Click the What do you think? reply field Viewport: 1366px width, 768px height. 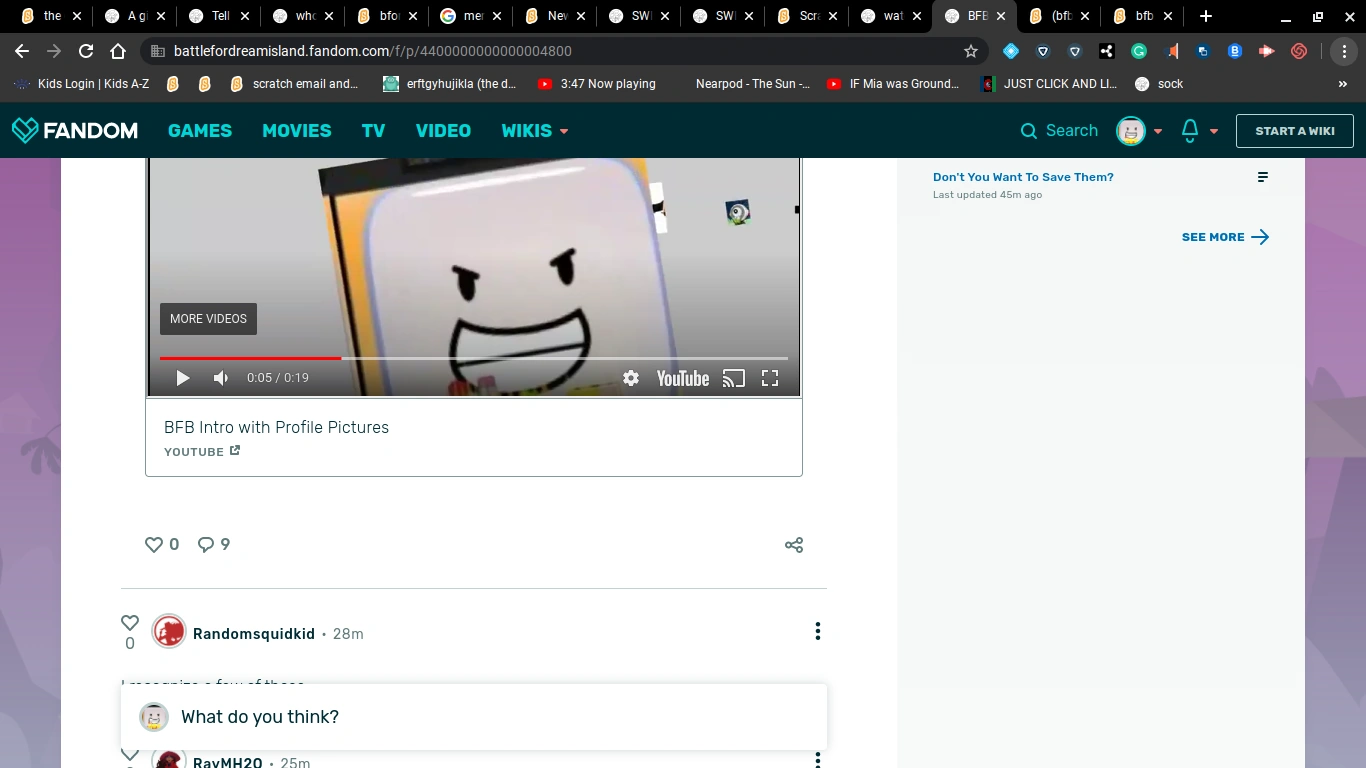pyautogui.click(x=474, y=717)
